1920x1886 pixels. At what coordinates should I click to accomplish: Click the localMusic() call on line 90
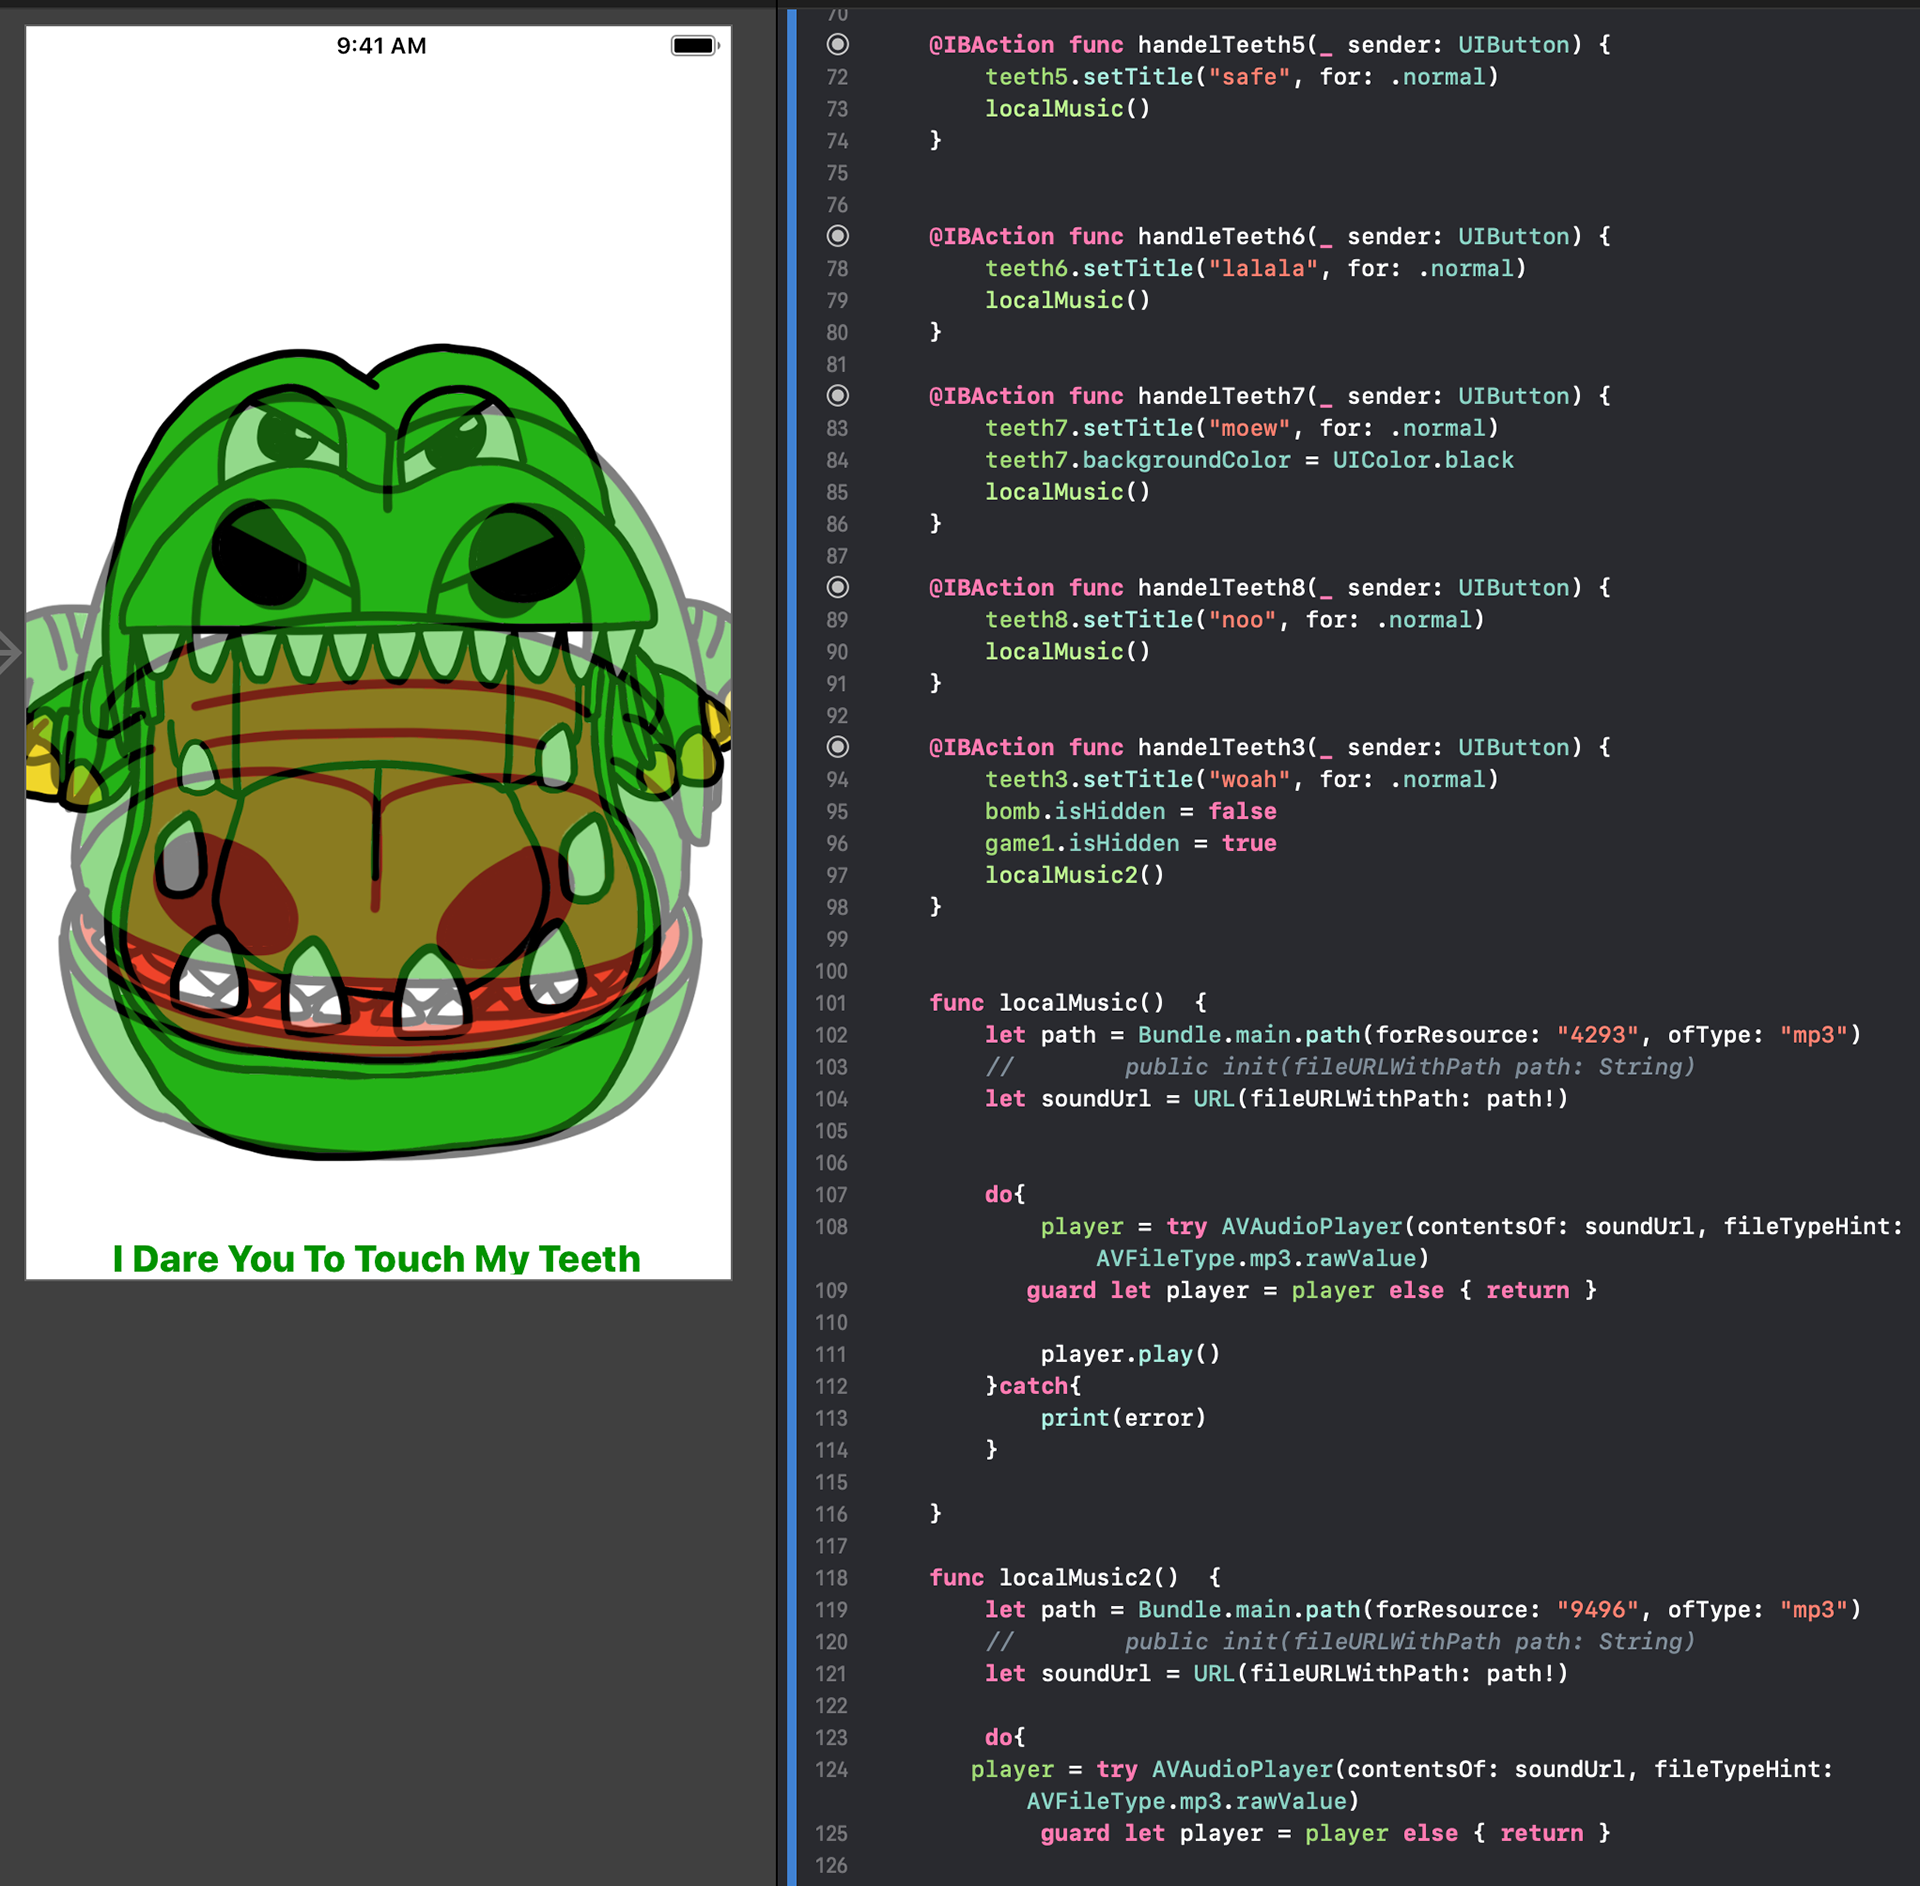click(1068, 652)
